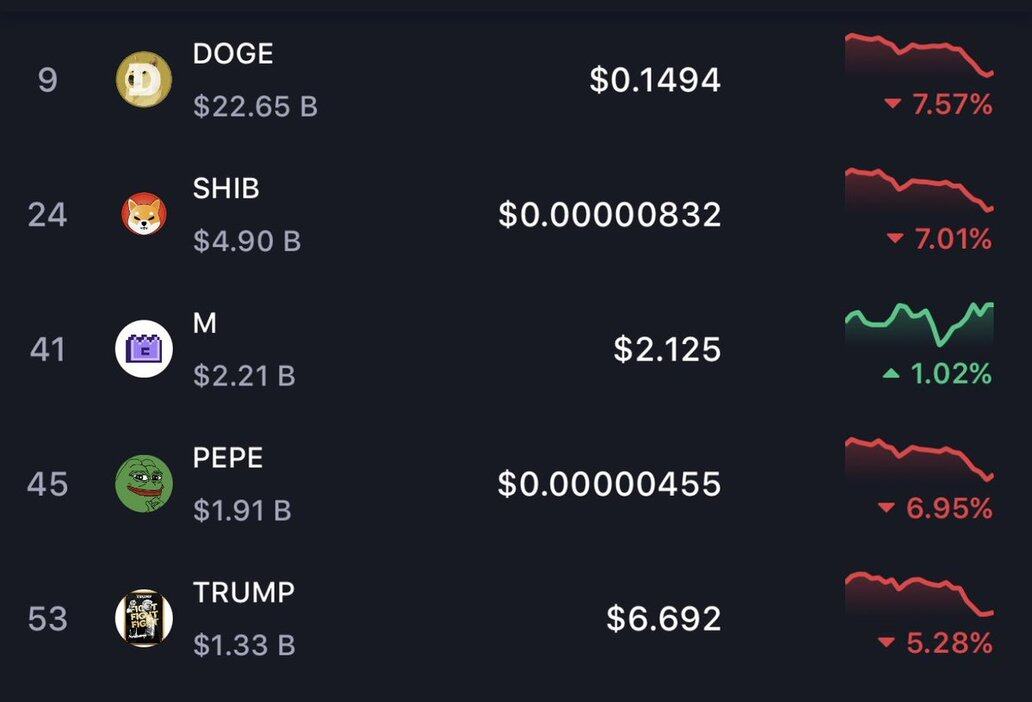Click the purple M token logo
Image resolution: width=1032 pixels, height=702 pixels.
pos(144,349)
